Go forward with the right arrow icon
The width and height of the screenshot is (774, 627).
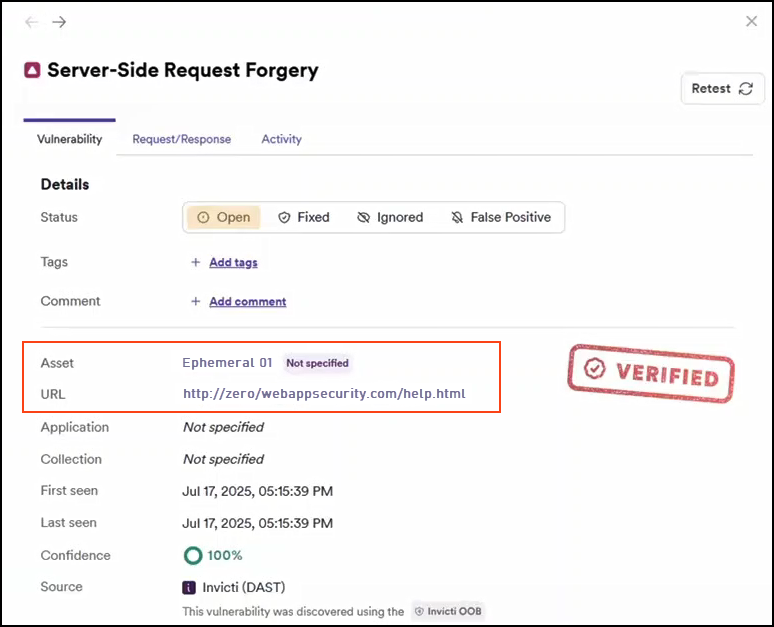coord(59,22)
